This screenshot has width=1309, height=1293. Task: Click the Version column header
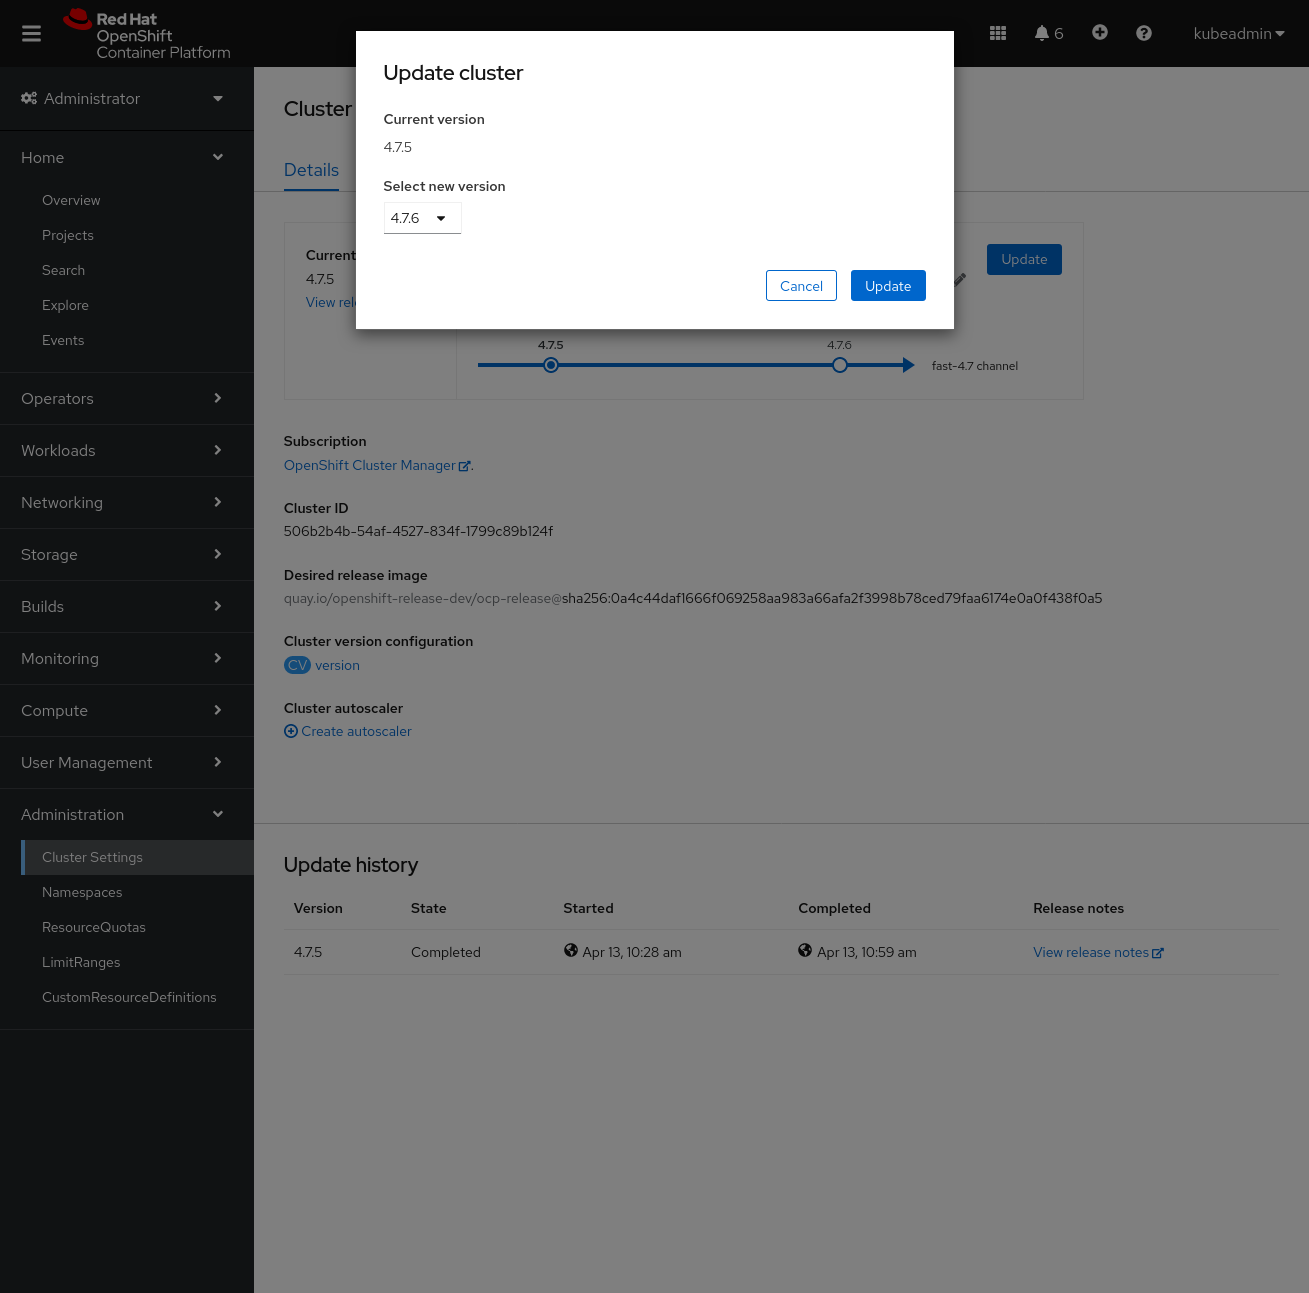point(318,908)
